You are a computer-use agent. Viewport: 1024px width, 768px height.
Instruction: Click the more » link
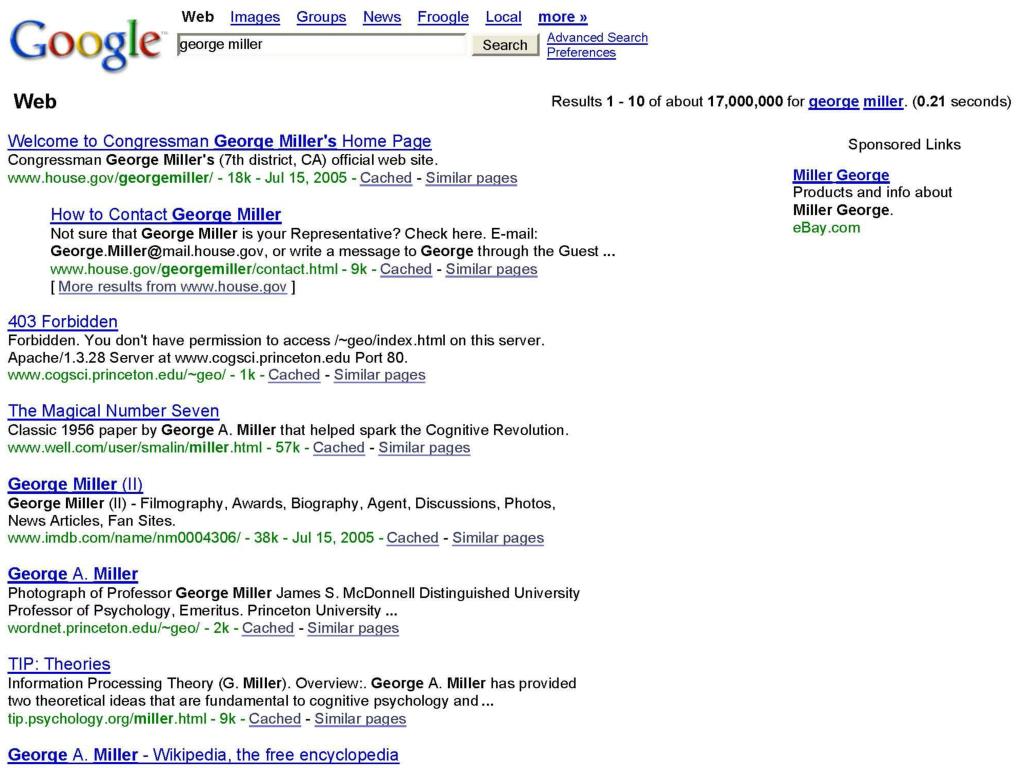(x=563, y=17)
